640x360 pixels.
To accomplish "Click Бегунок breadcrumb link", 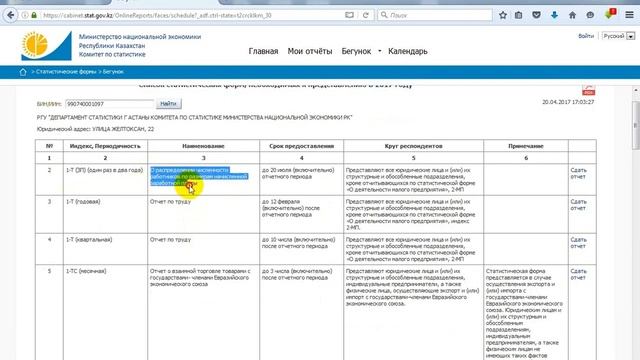I will 113,71.
